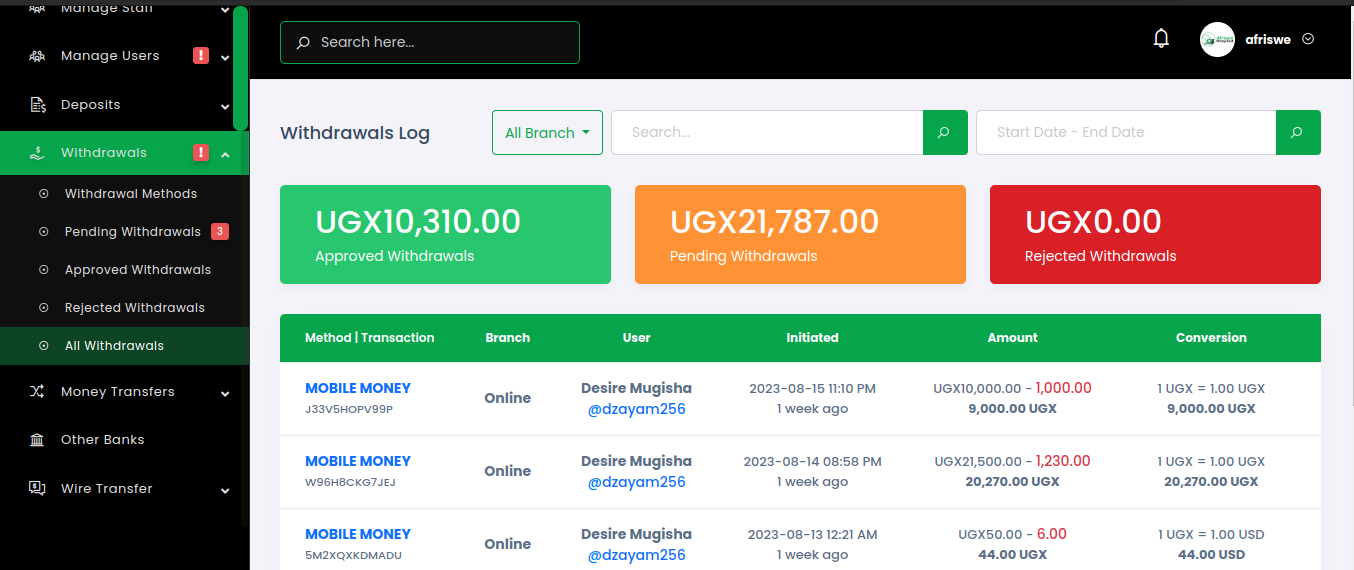Click the bullet icon beside Withdrawal Methods
This screenshot has height=570, width=1354.
[43, 194]
